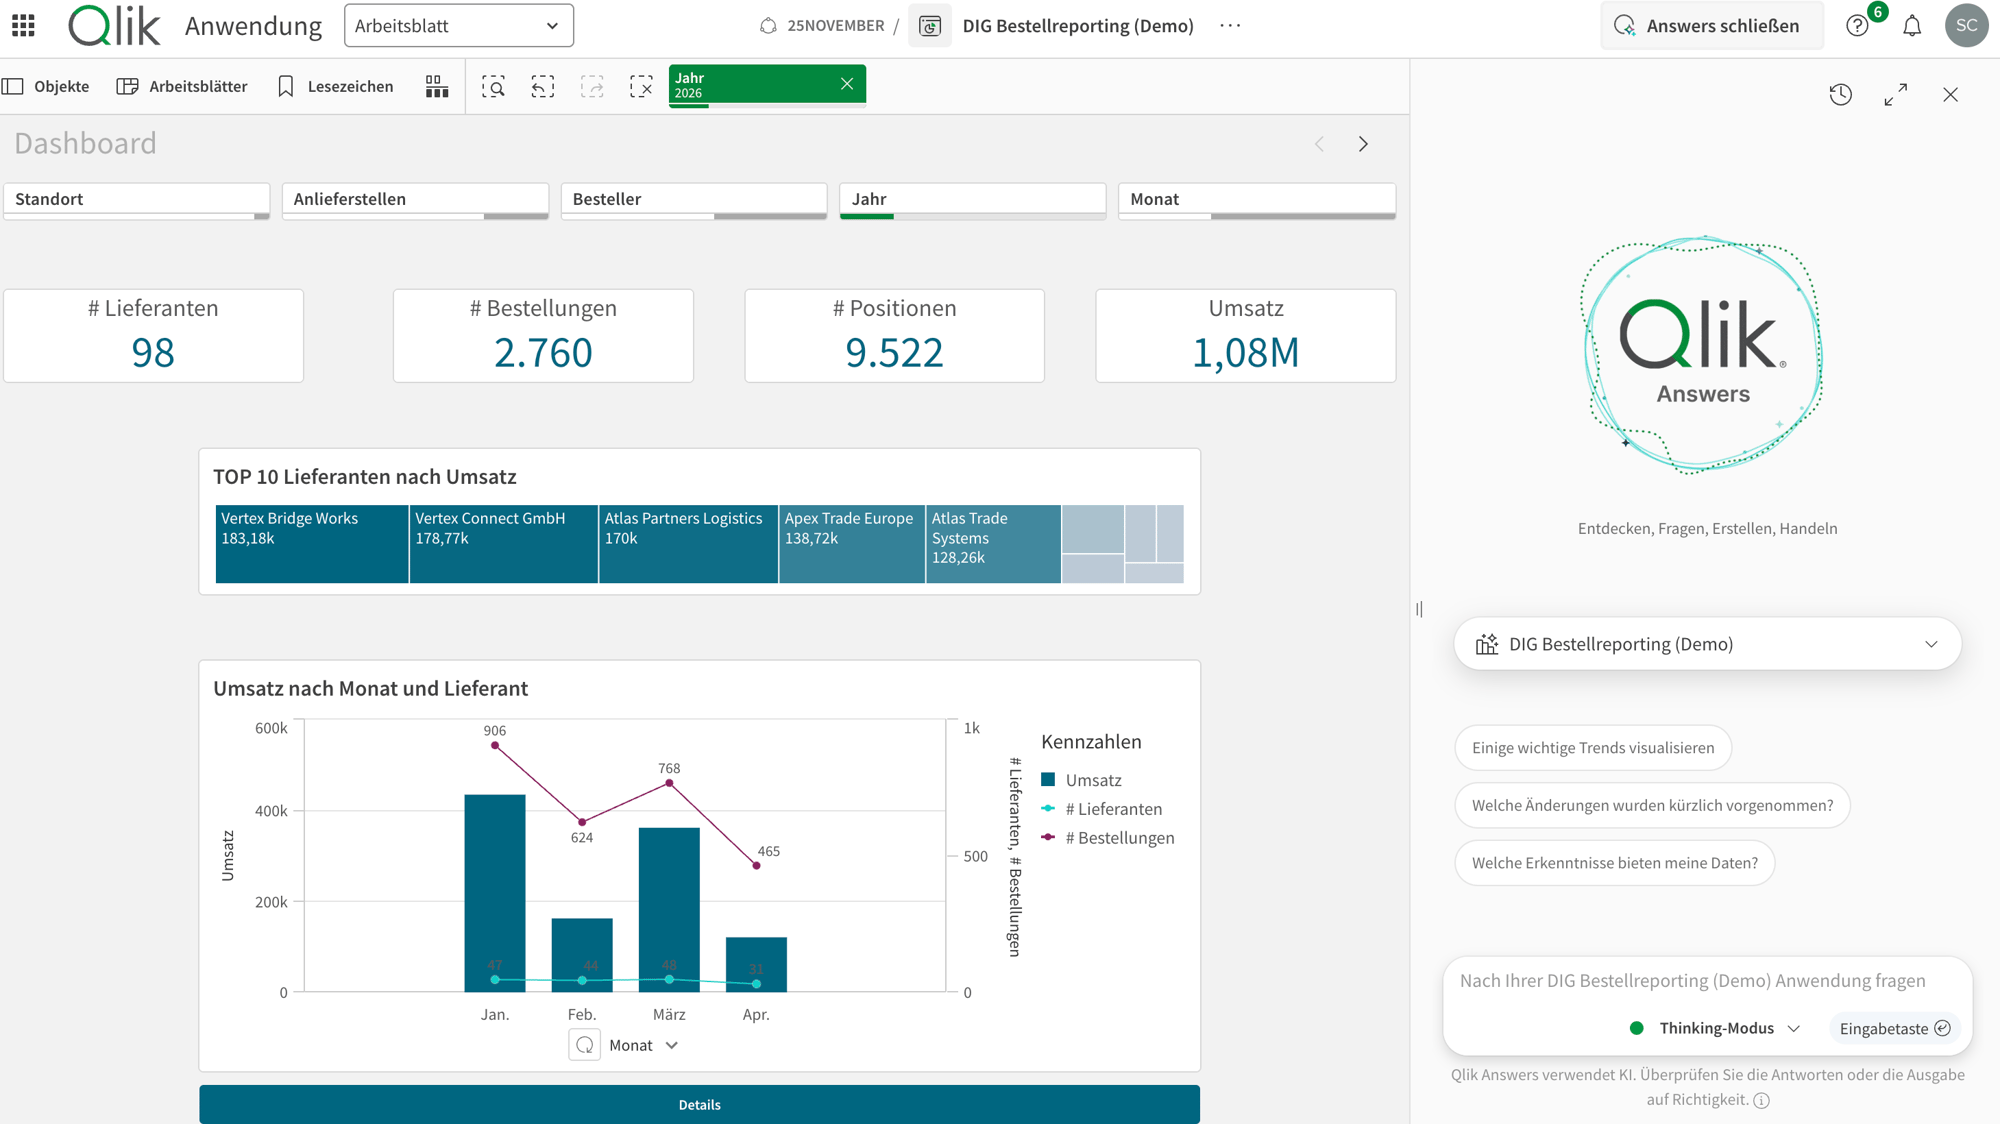Step back in selections

[x=543, y=87]
